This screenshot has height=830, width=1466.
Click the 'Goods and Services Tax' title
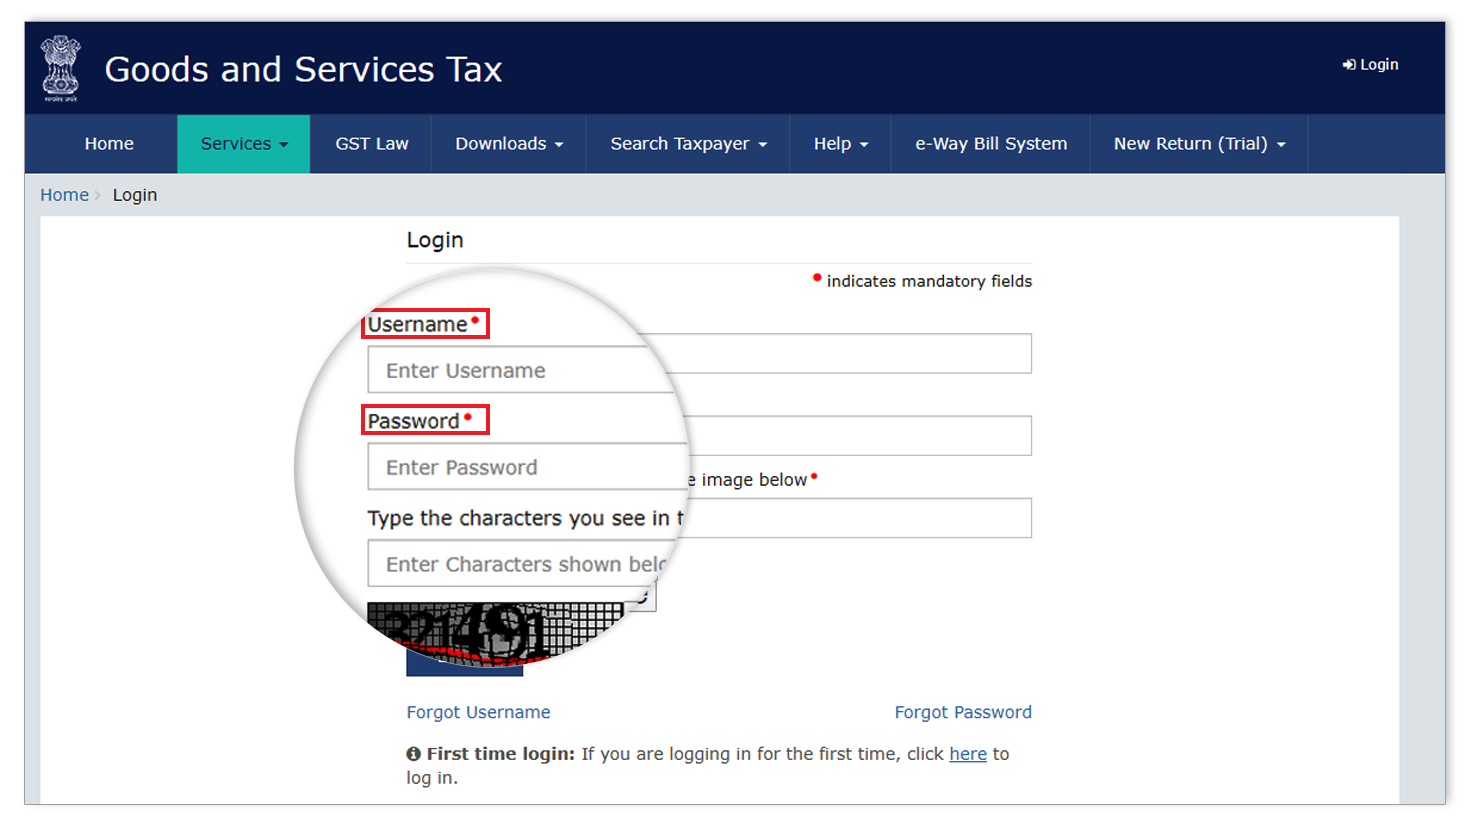click(x=303, y=69)
